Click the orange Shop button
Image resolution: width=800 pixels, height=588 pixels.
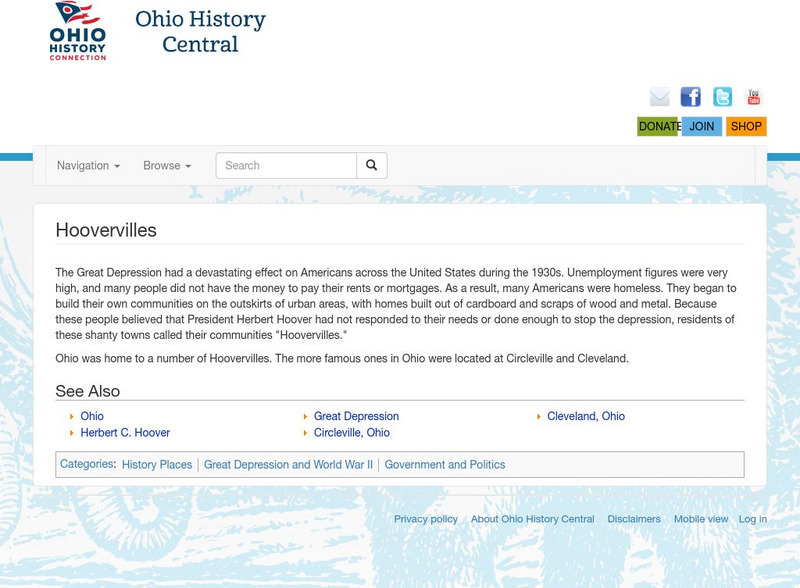[x=746, y=127]
